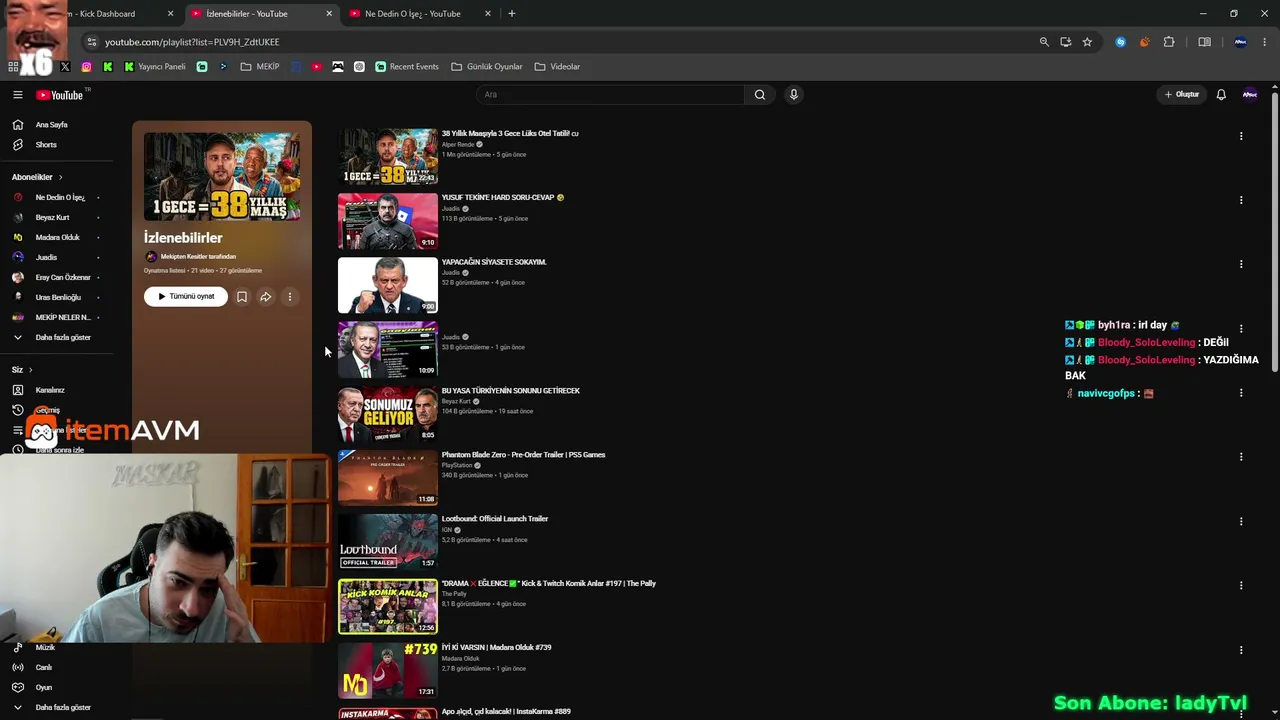Open video title 'Lootbound: Official Launch Trailer'
The image size is (1280, 720).
pyautogui.click(x=495, y=519)
